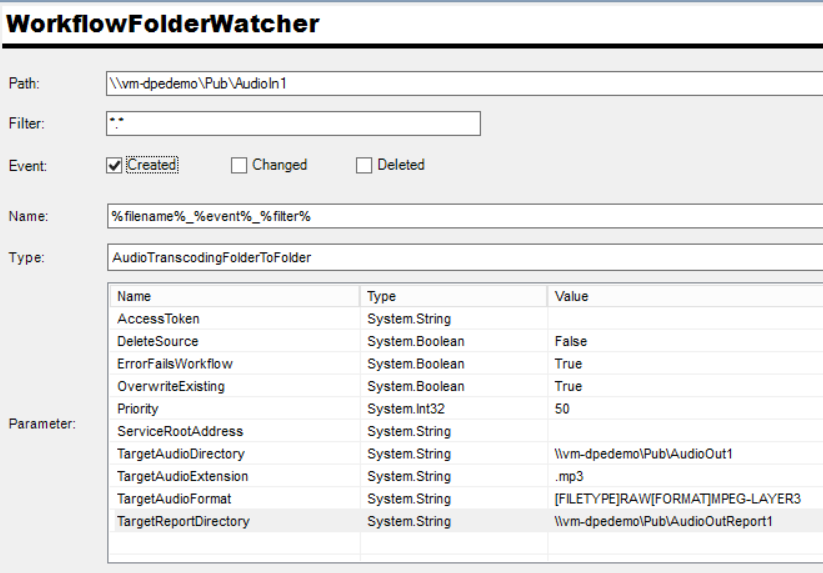The image size is (823, 573).
Task: Sort by the Type column header
Action: point(453,296)
